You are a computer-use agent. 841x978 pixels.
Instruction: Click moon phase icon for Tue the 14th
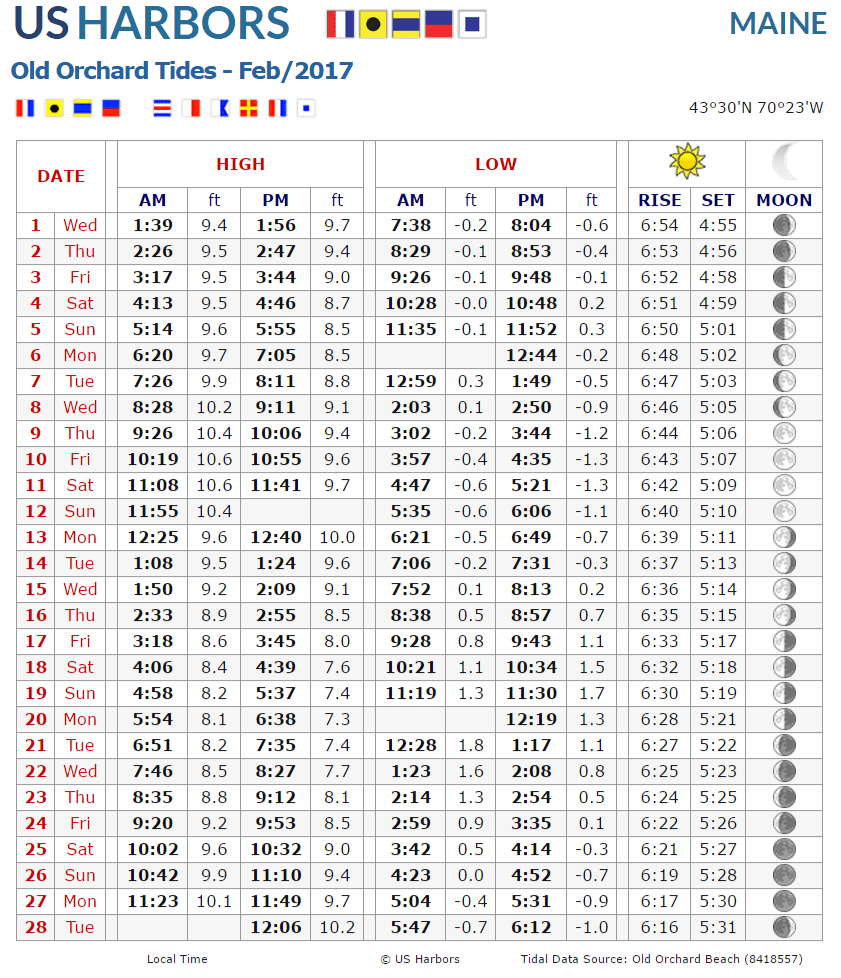(x=784, y=563)
